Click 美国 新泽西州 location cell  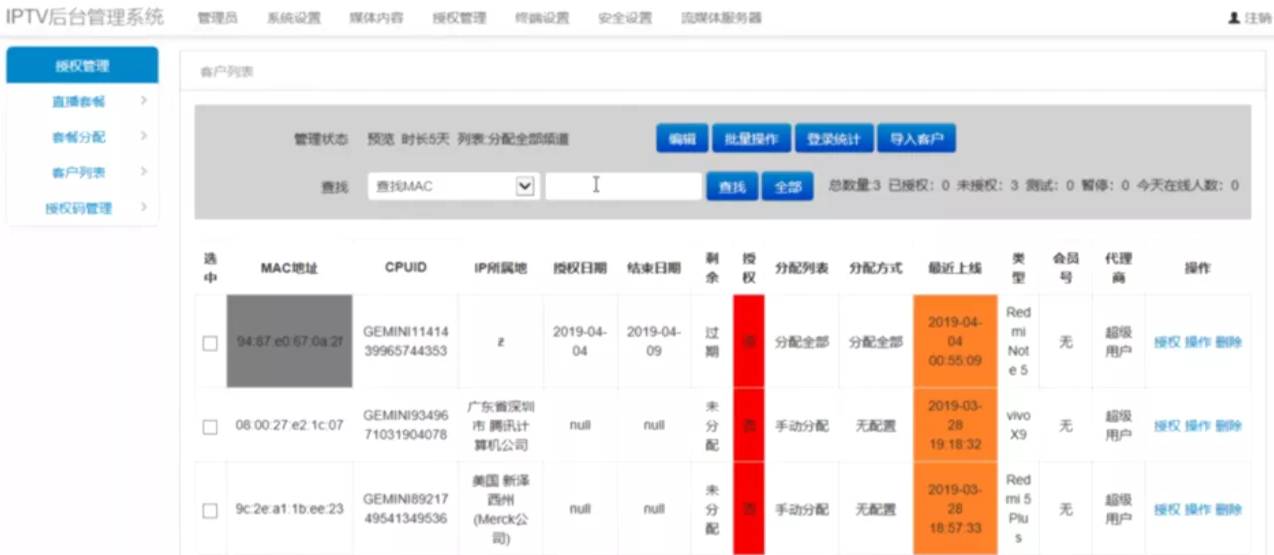click(501, 509)
